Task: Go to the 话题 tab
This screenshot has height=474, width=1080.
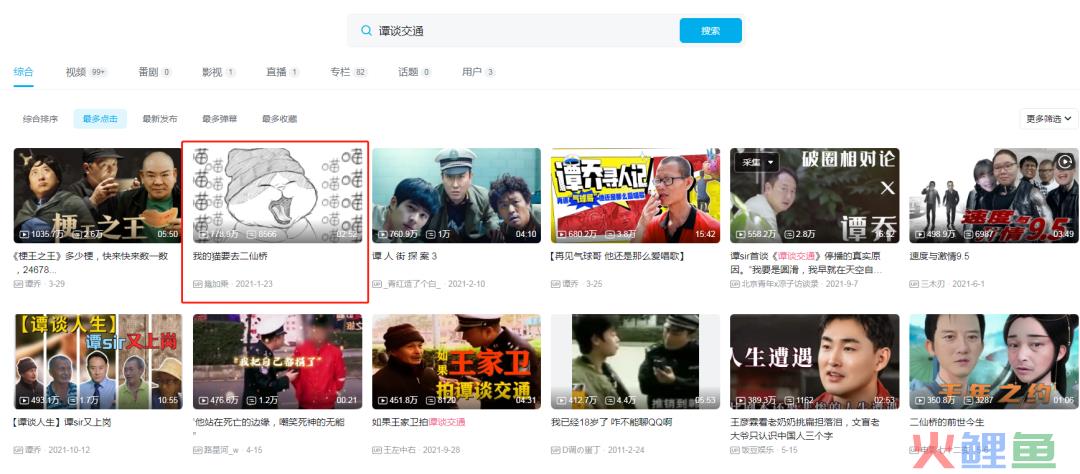Action: coord(415,72)
